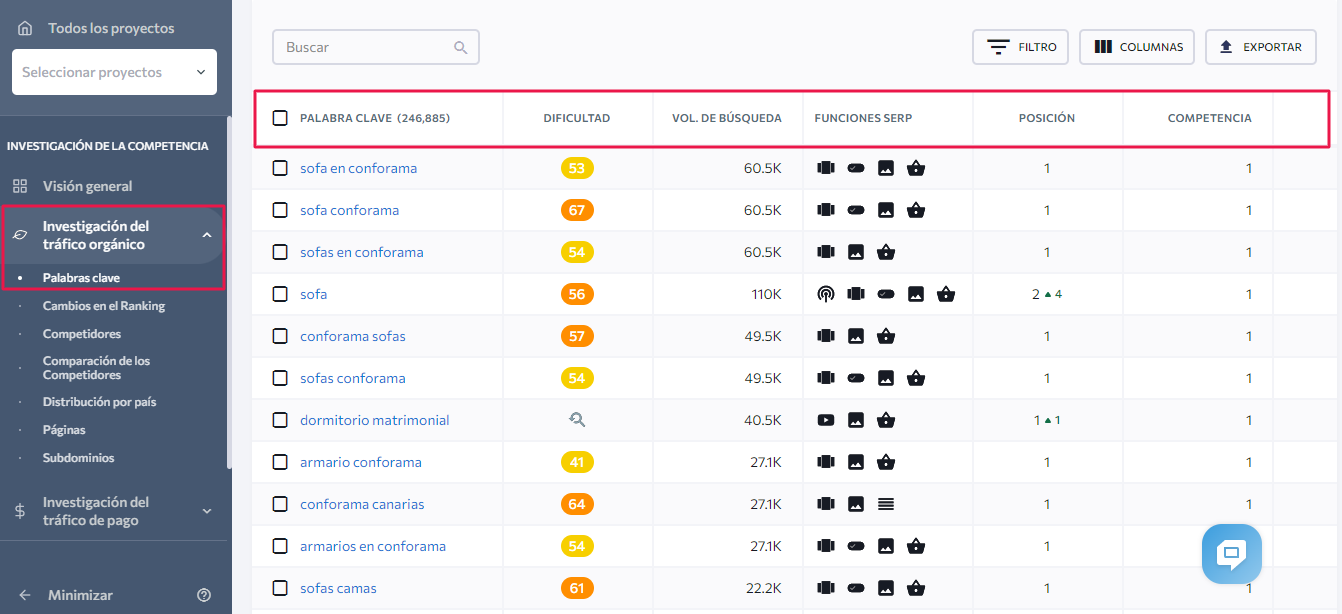
Task: Click the home icon beside Todos los proyectos
Action: pyautogui.click(x=25, y=28)
